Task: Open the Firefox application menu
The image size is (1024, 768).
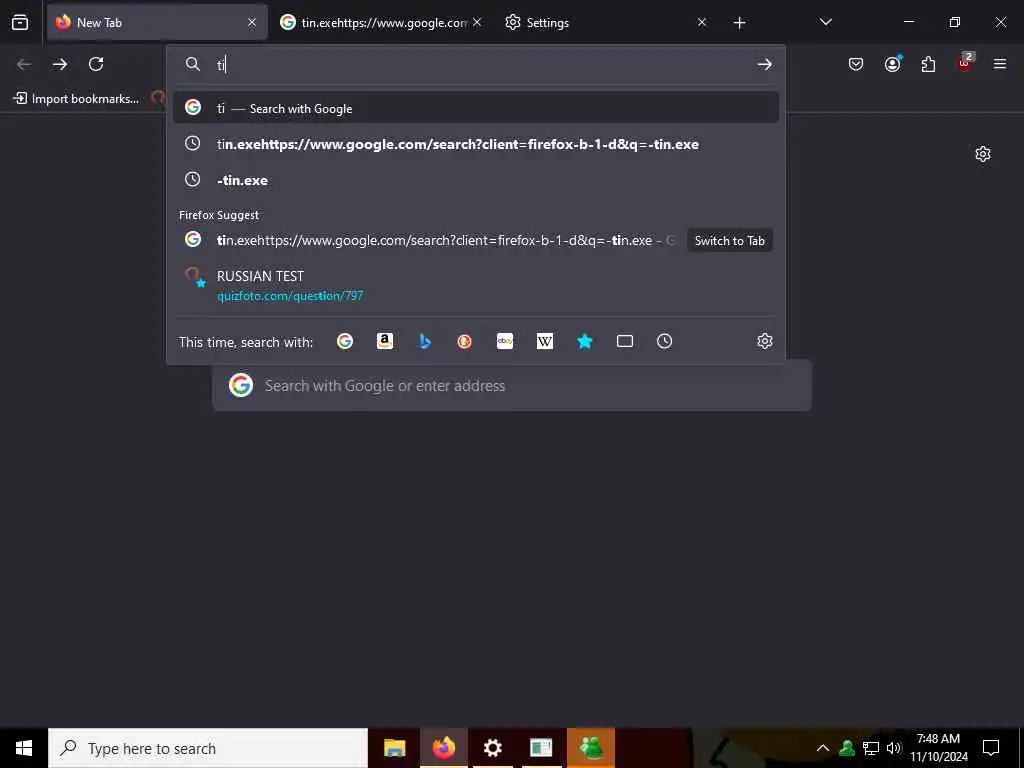Action: click(x=1000, y=64)
